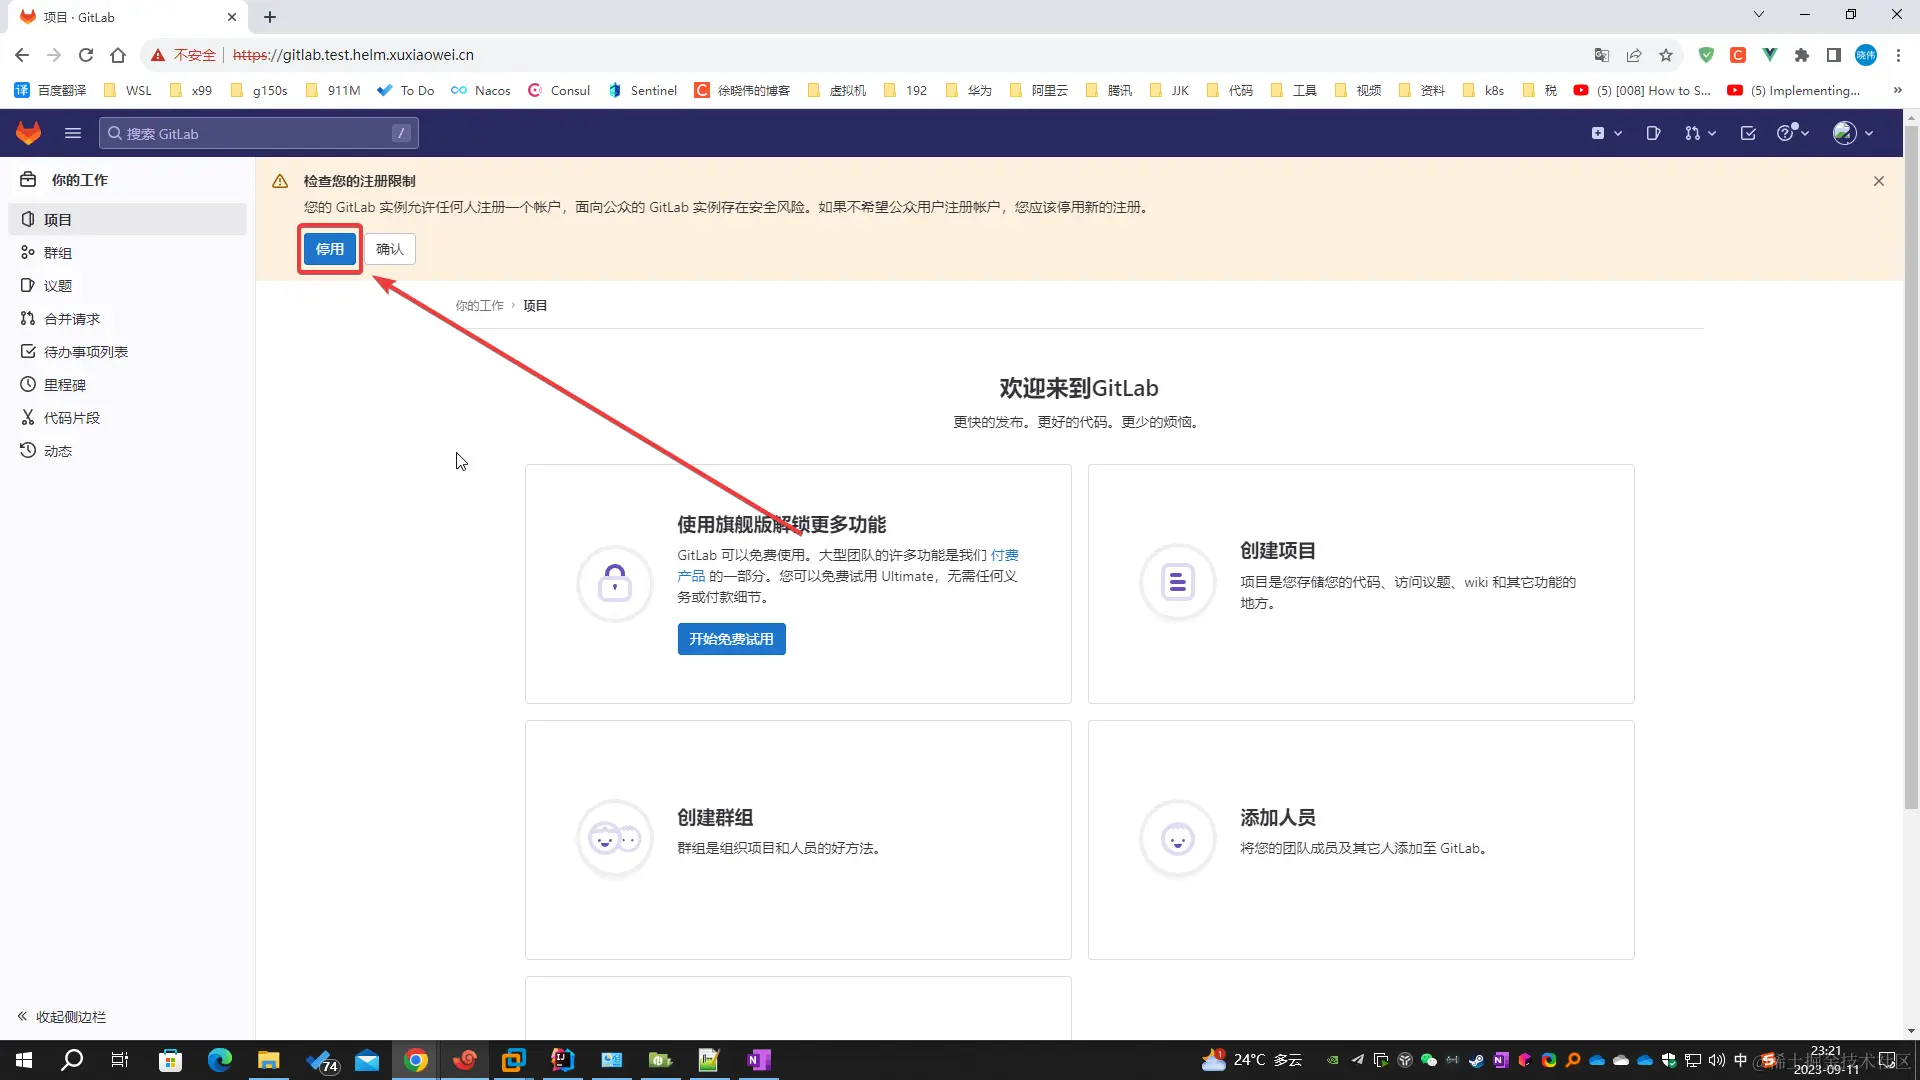The height and width of the screenshot is (1080, 1920).
Task: Click the blue 停用 button
Action: [330, 249]
